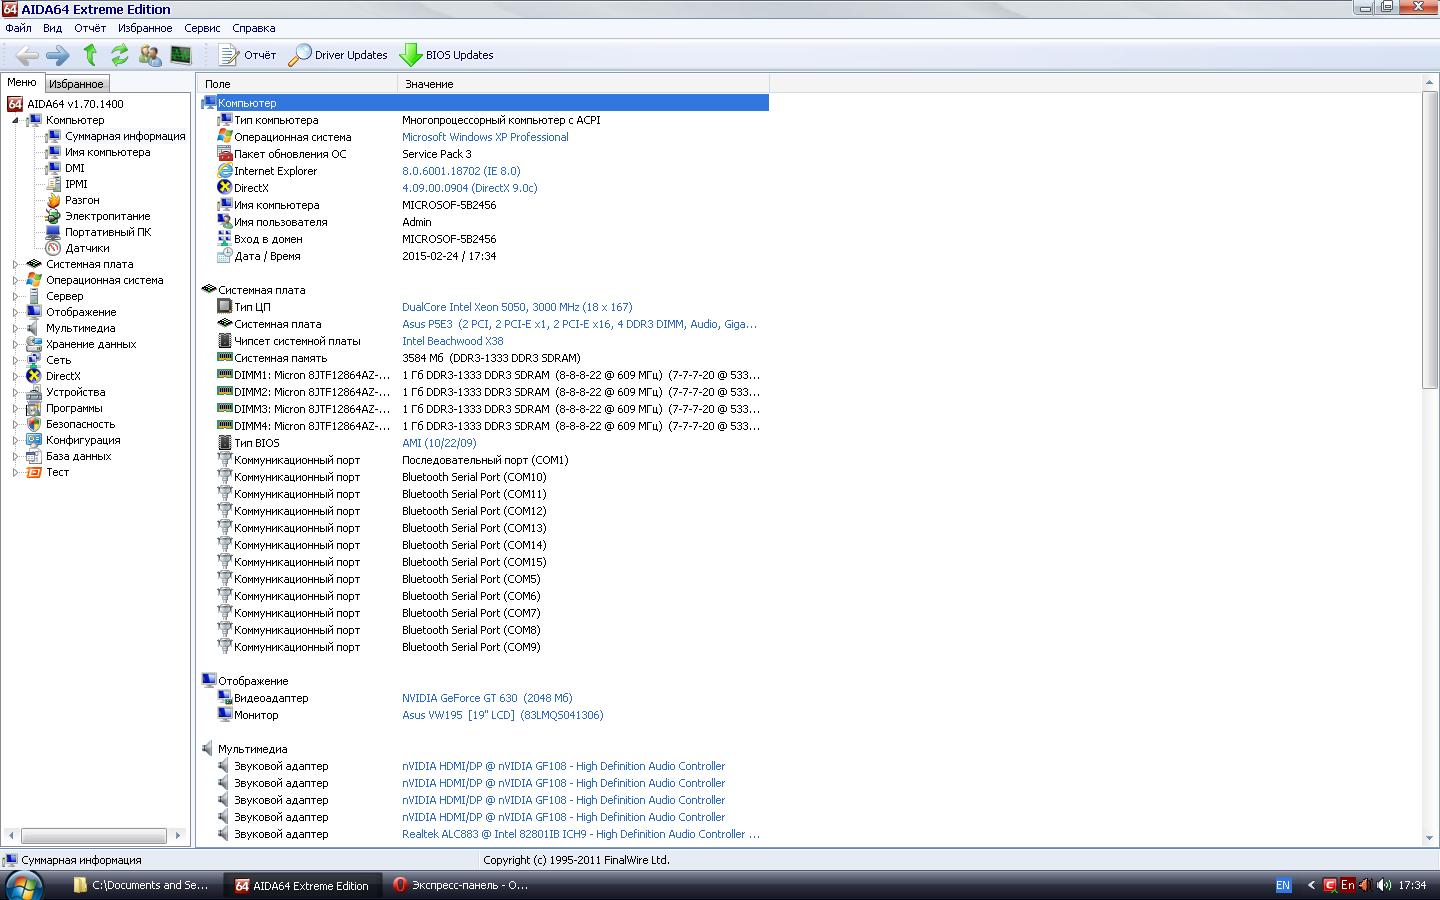Click the EN language indicator in taskbar
This screenshot has width=1440, height=900.
pos(1283,885)
